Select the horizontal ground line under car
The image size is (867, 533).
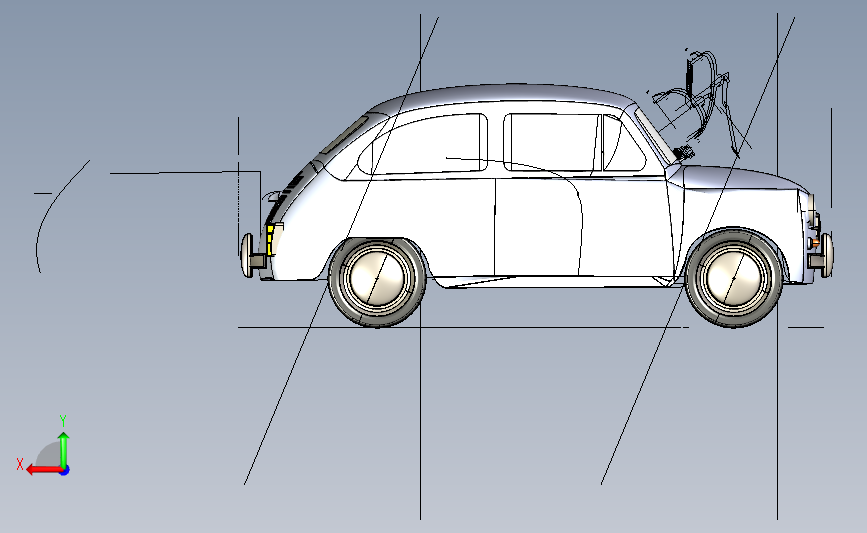click(x=463, y=327)
